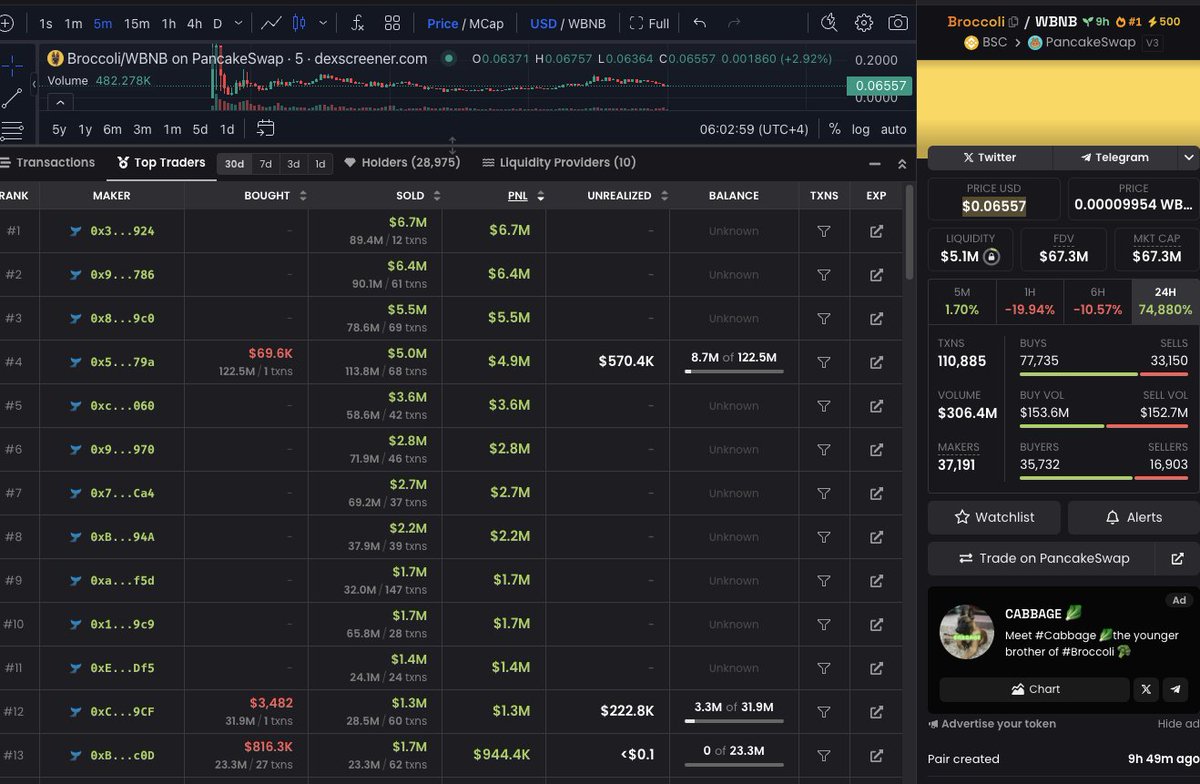
Task: Undo the last chart action
Action: [700, 23]
